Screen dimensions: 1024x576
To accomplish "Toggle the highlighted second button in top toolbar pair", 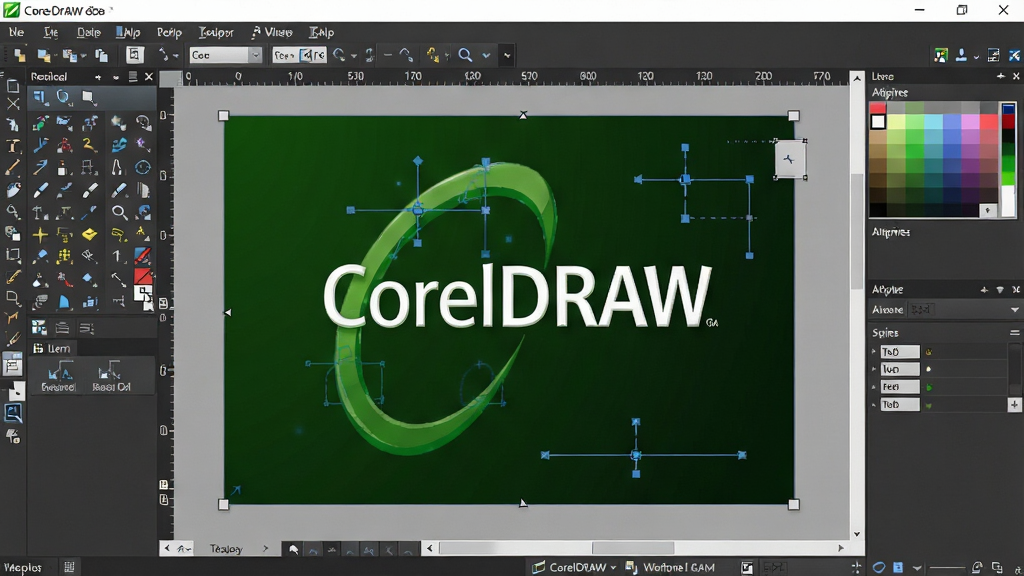I will pyautogui.click(x=313, y=55).
